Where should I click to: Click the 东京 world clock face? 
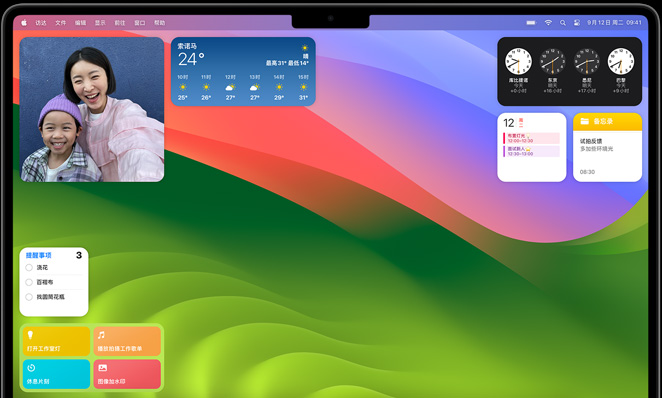click(x=552, y=62)
